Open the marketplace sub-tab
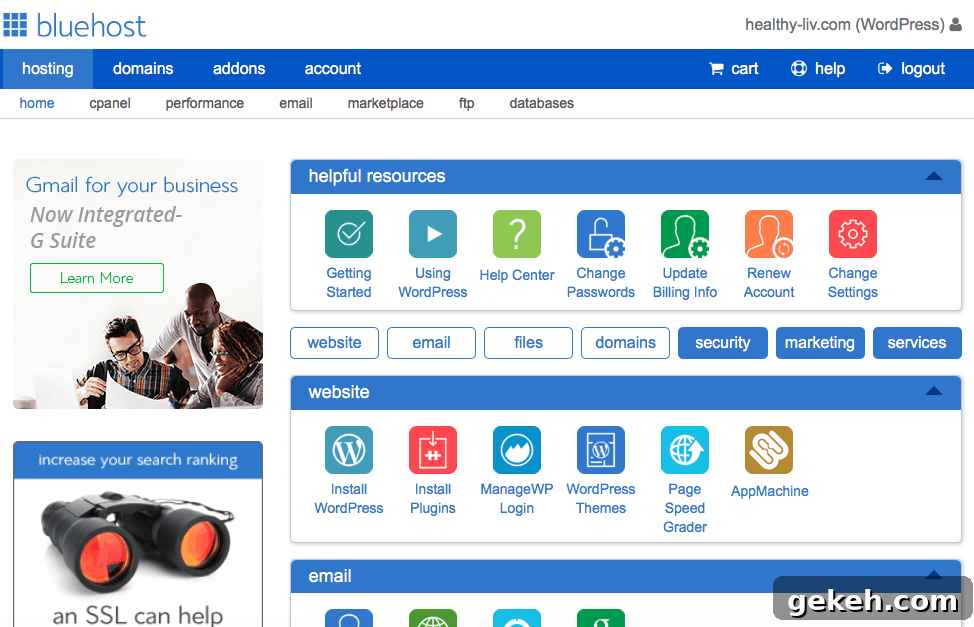Screen dimensions: 974x627 (385, 103)
